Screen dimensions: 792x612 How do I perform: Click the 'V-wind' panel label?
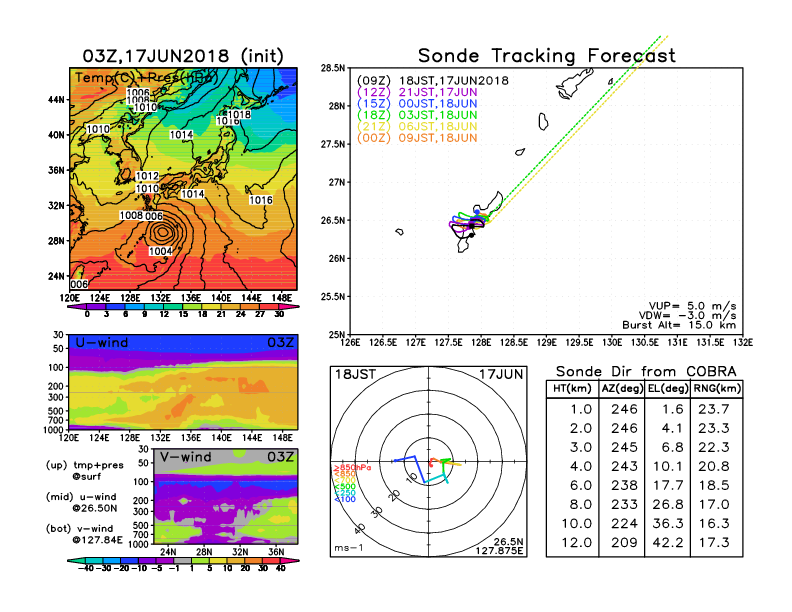(185, 457)
